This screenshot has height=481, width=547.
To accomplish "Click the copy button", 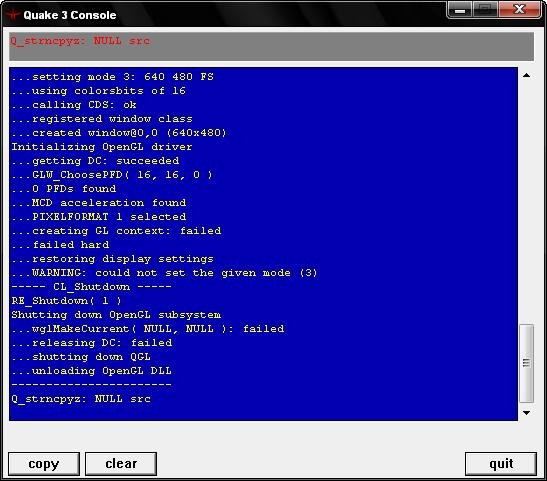I will [x=44, y=464].
